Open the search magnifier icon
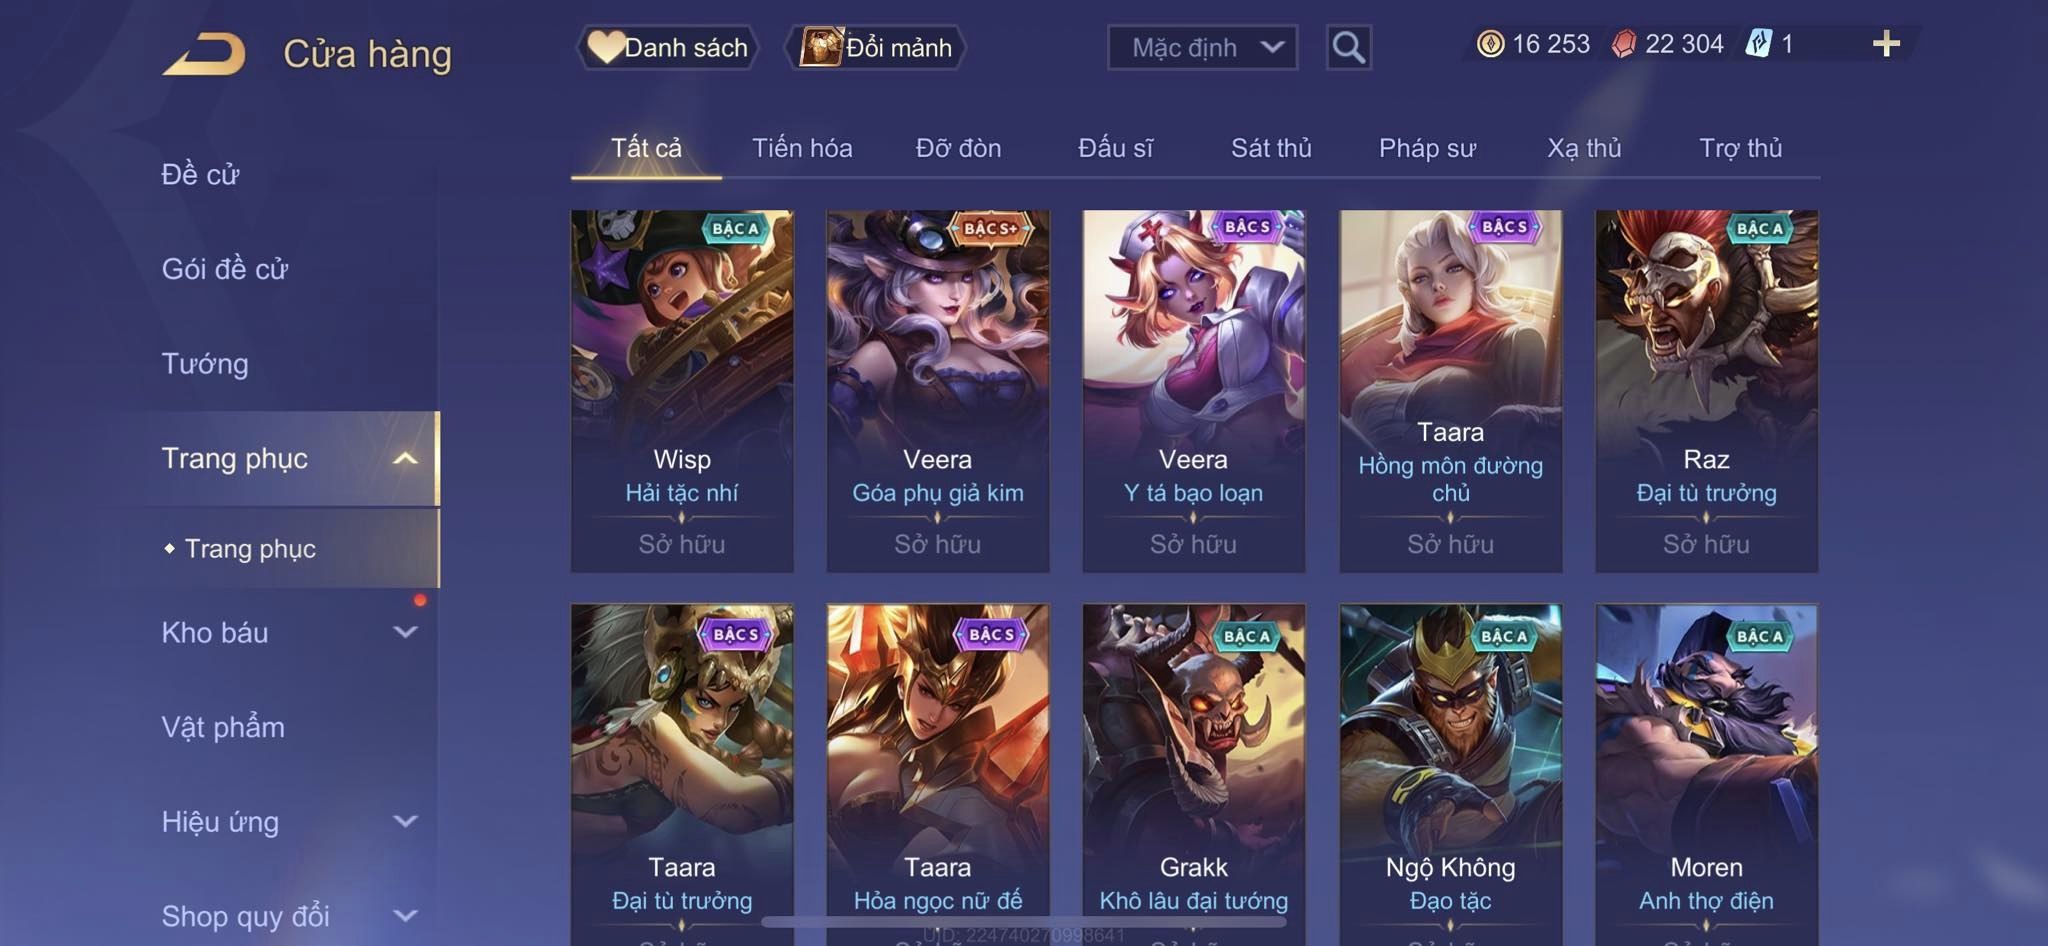The image size is (2048, 946). click(1348, 47)
